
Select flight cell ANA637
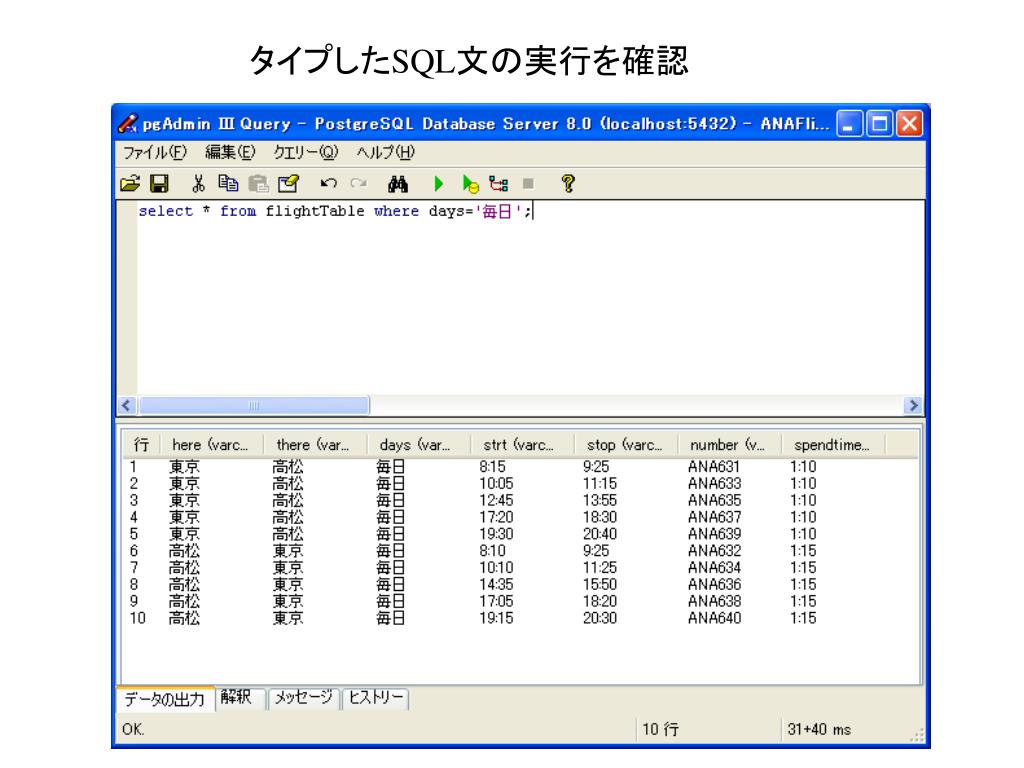pos(714,518)
